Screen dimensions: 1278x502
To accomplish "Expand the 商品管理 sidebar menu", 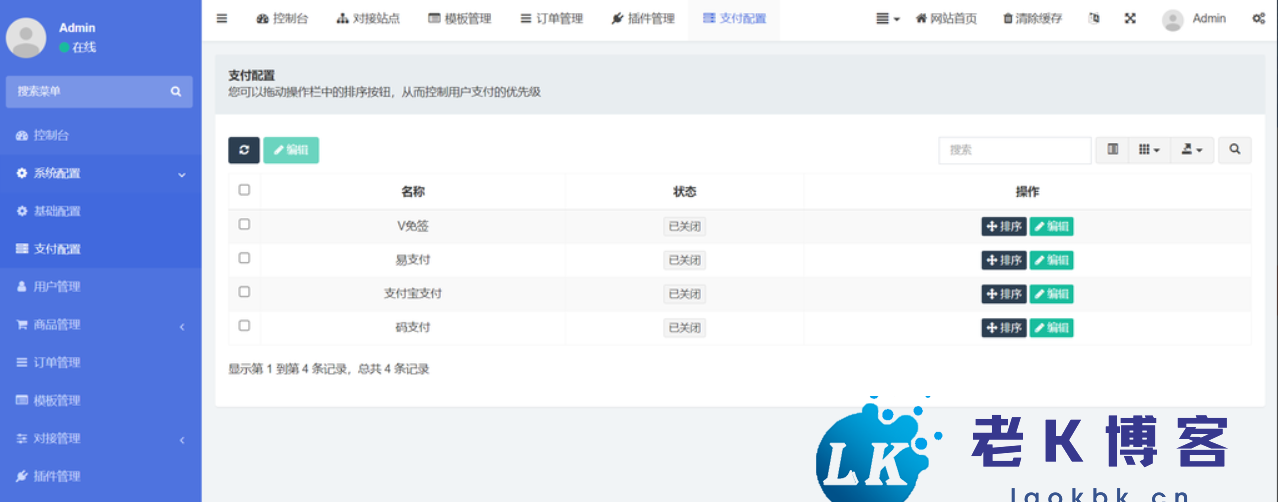I will [100, 325].
